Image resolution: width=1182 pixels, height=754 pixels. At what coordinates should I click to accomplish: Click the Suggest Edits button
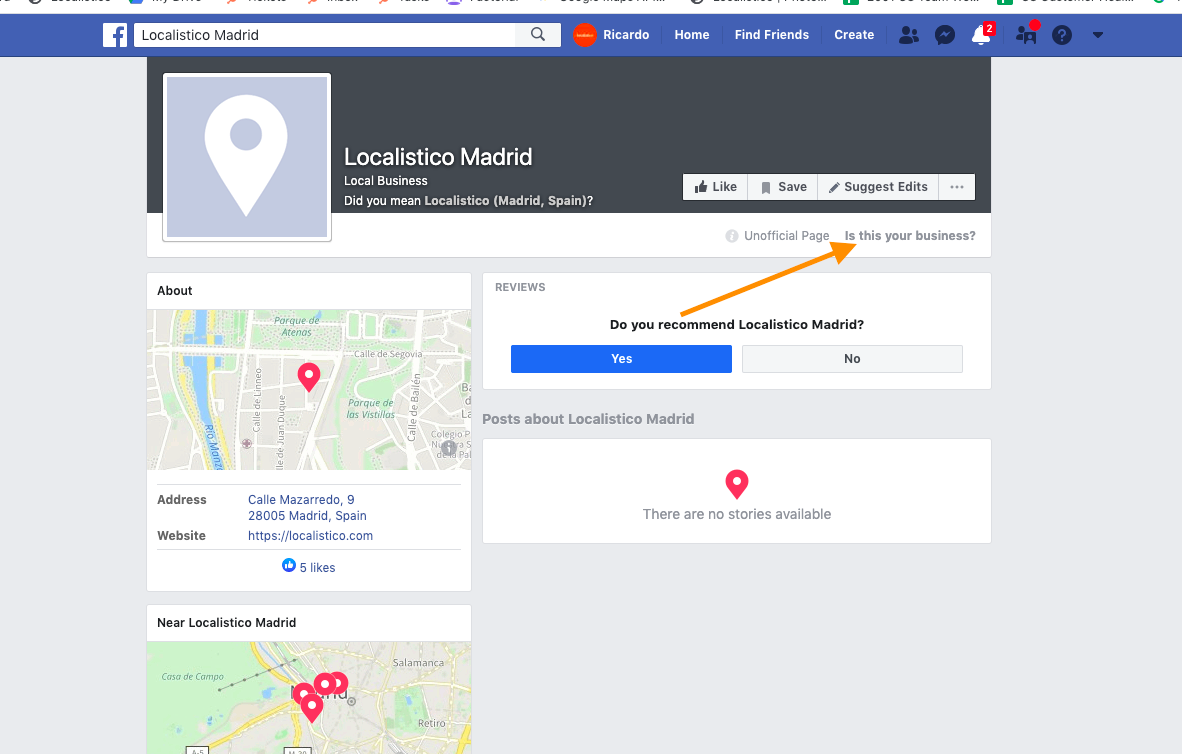click(878, 187)
